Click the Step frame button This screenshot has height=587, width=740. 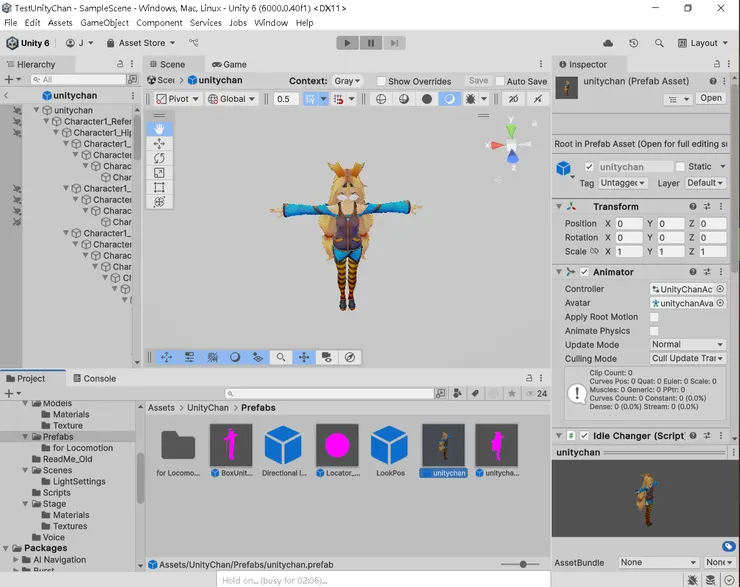pyautogui.click(x=396, y=43)
